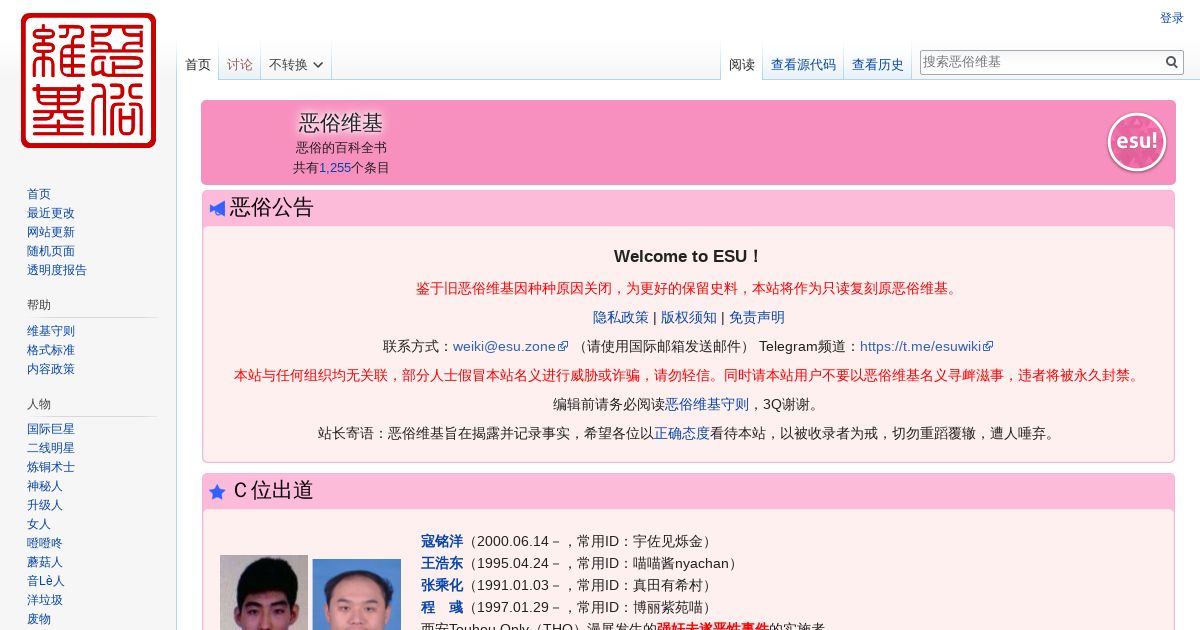The height and width of the screenshot is (630, 1200).
Task: Click the 恶俗公告 section heading
Action: click(x=272, y=207)
